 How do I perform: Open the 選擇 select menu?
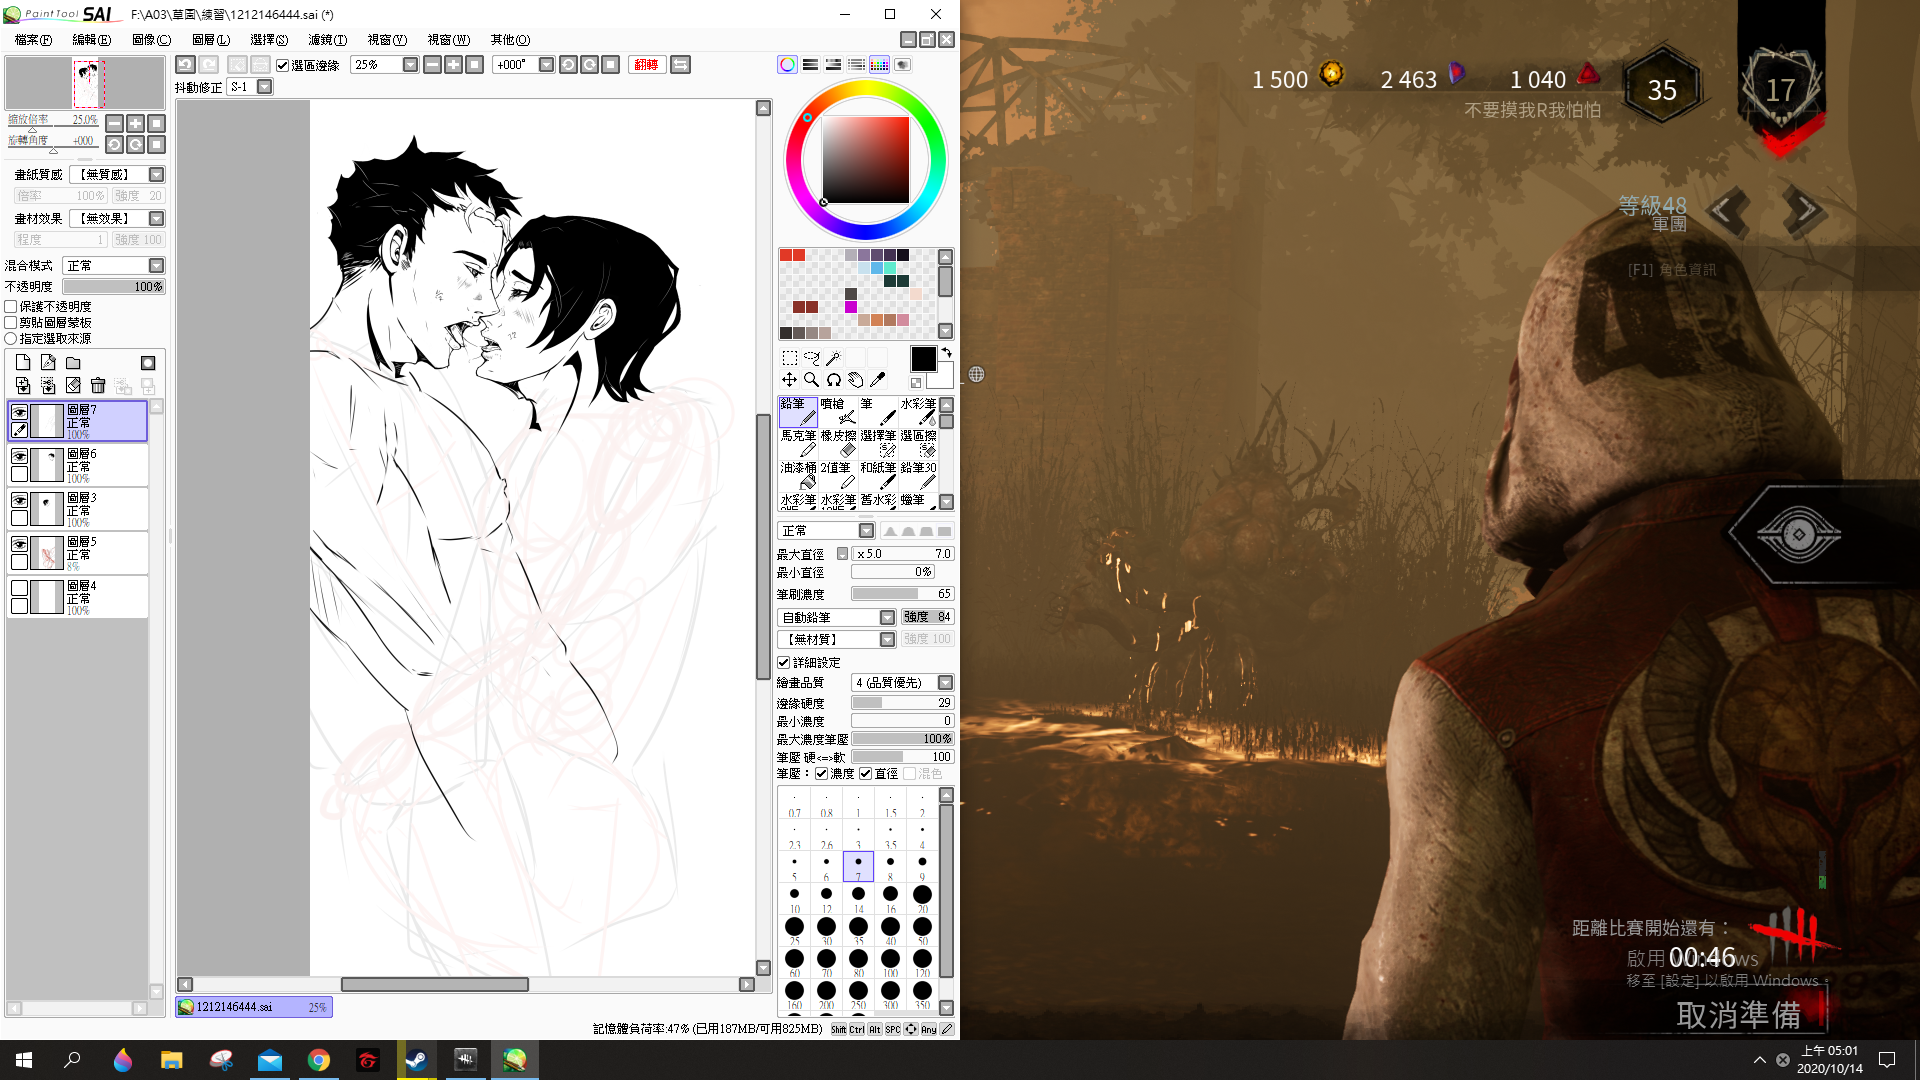coord(268,40)
